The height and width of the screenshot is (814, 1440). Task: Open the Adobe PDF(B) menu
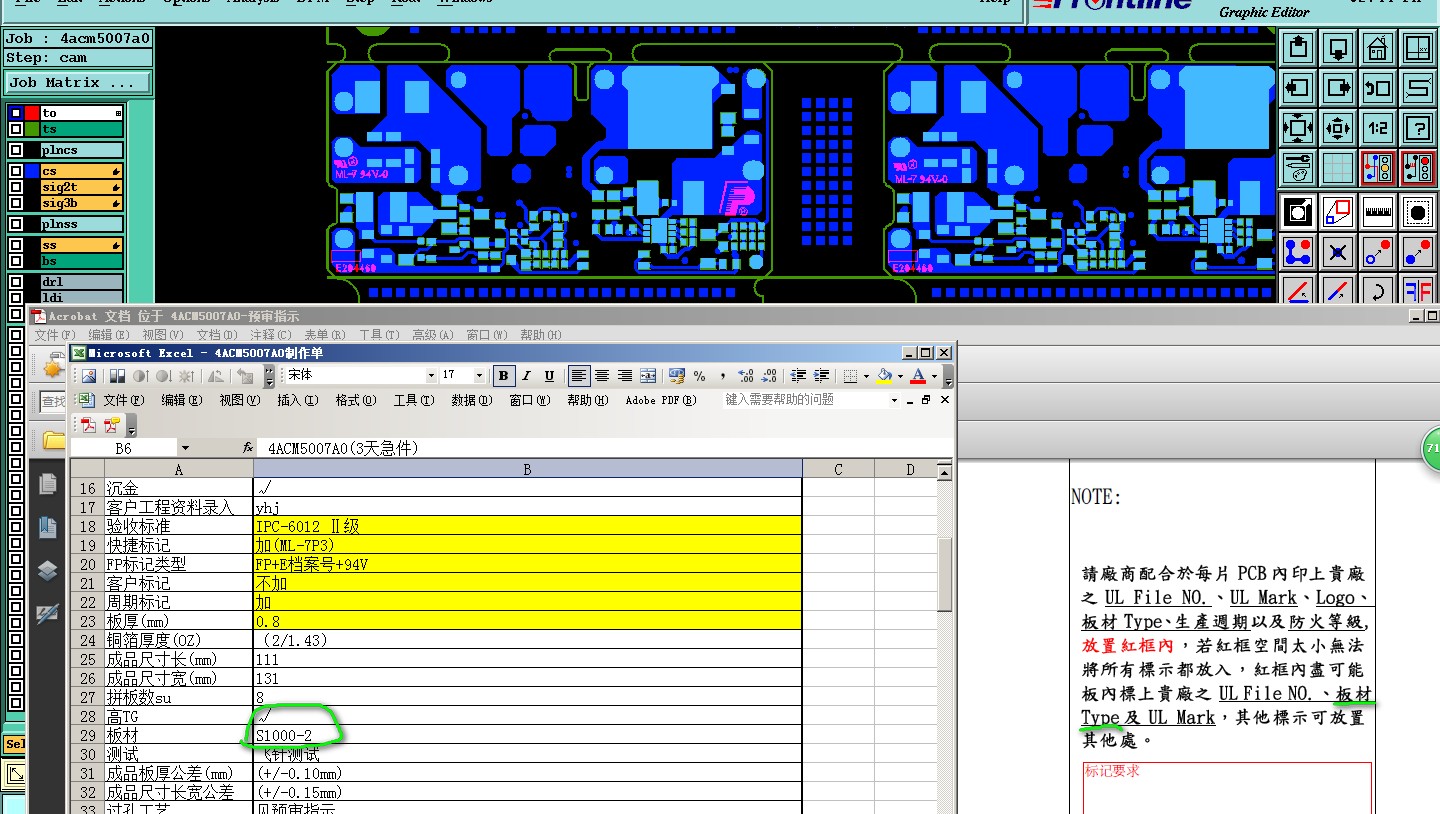[x=661, y=400]
